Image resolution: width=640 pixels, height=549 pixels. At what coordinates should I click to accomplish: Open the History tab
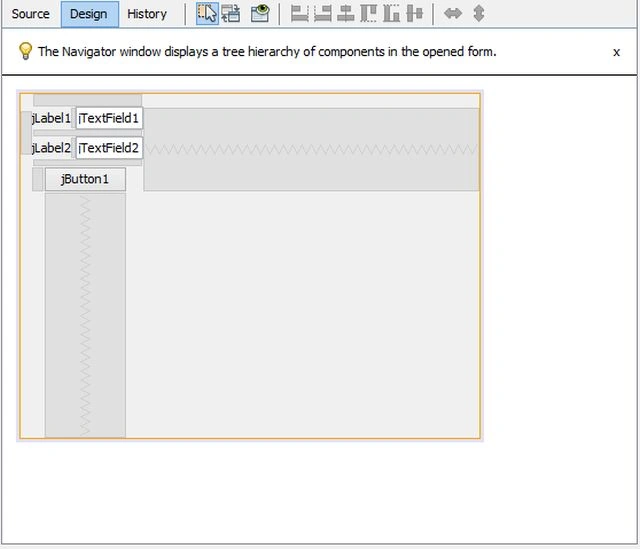point(147,14)
